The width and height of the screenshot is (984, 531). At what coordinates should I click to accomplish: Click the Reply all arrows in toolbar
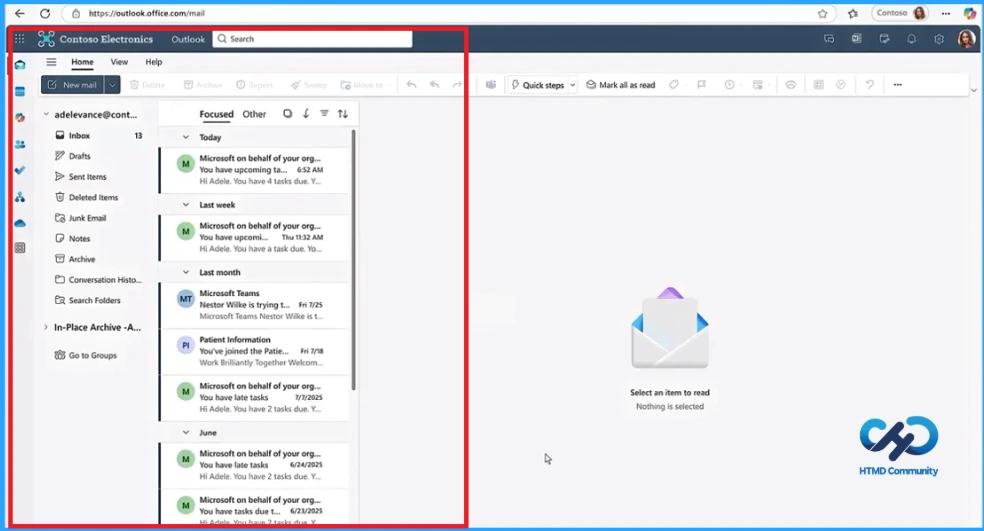pyautogui.click(x=434, y=85)
